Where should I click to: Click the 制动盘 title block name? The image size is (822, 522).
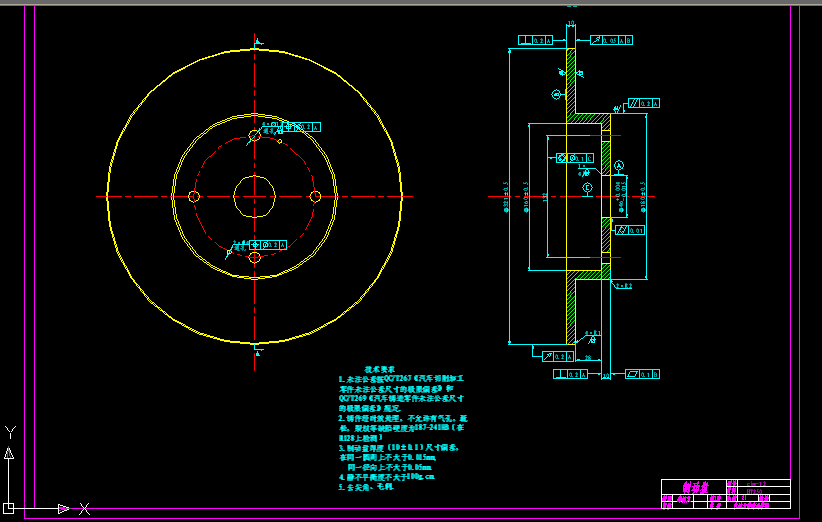(696, 487)
